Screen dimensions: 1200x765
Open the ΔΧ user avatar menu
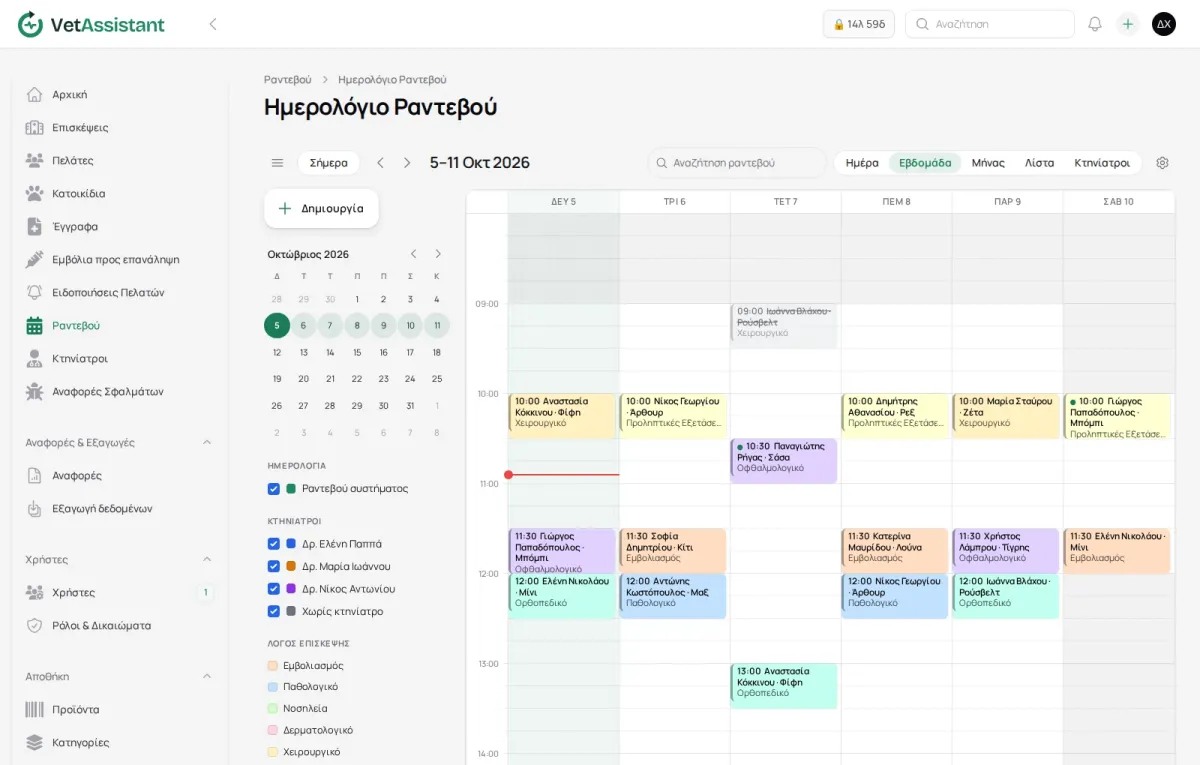(1164, 24)
